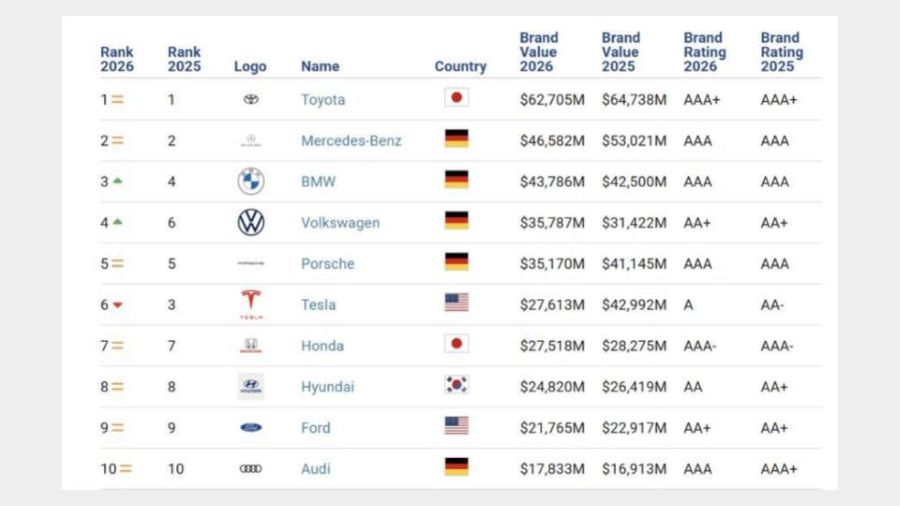Click the Toyota logo icon
Image resolution: width=900 pixels, height=506 pixels.
251,99
